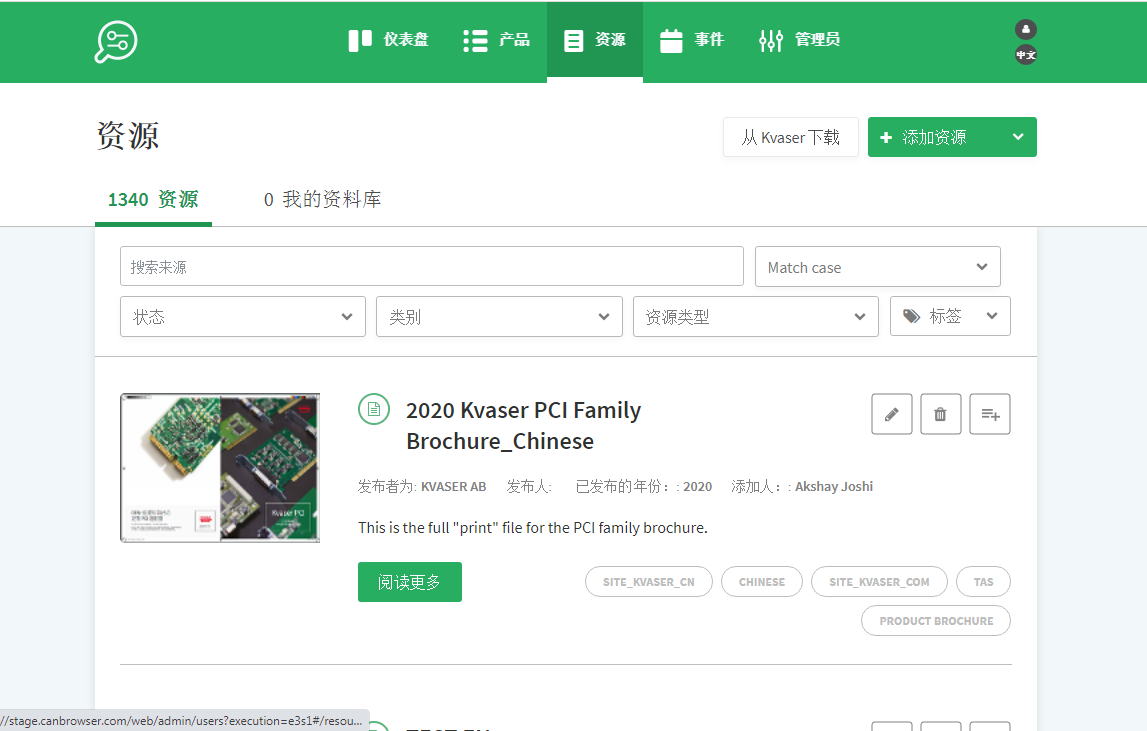Open the 产品 products menu
The width and height of the screenshot is (1147, 731).
coord(497,40)
